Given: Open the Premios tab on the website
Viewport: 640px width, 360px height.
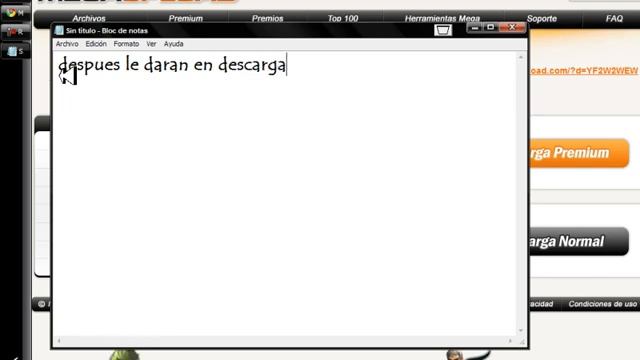Looking at the screenshot, I should click(267, 18).
